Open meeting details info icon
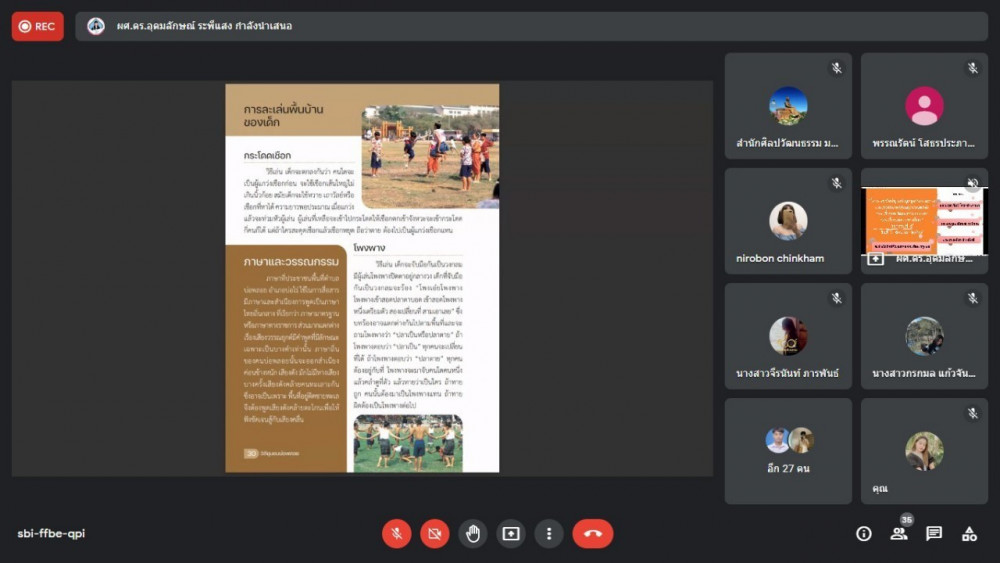The height and width of the screenshot is (563, 1000). point(864,534)
